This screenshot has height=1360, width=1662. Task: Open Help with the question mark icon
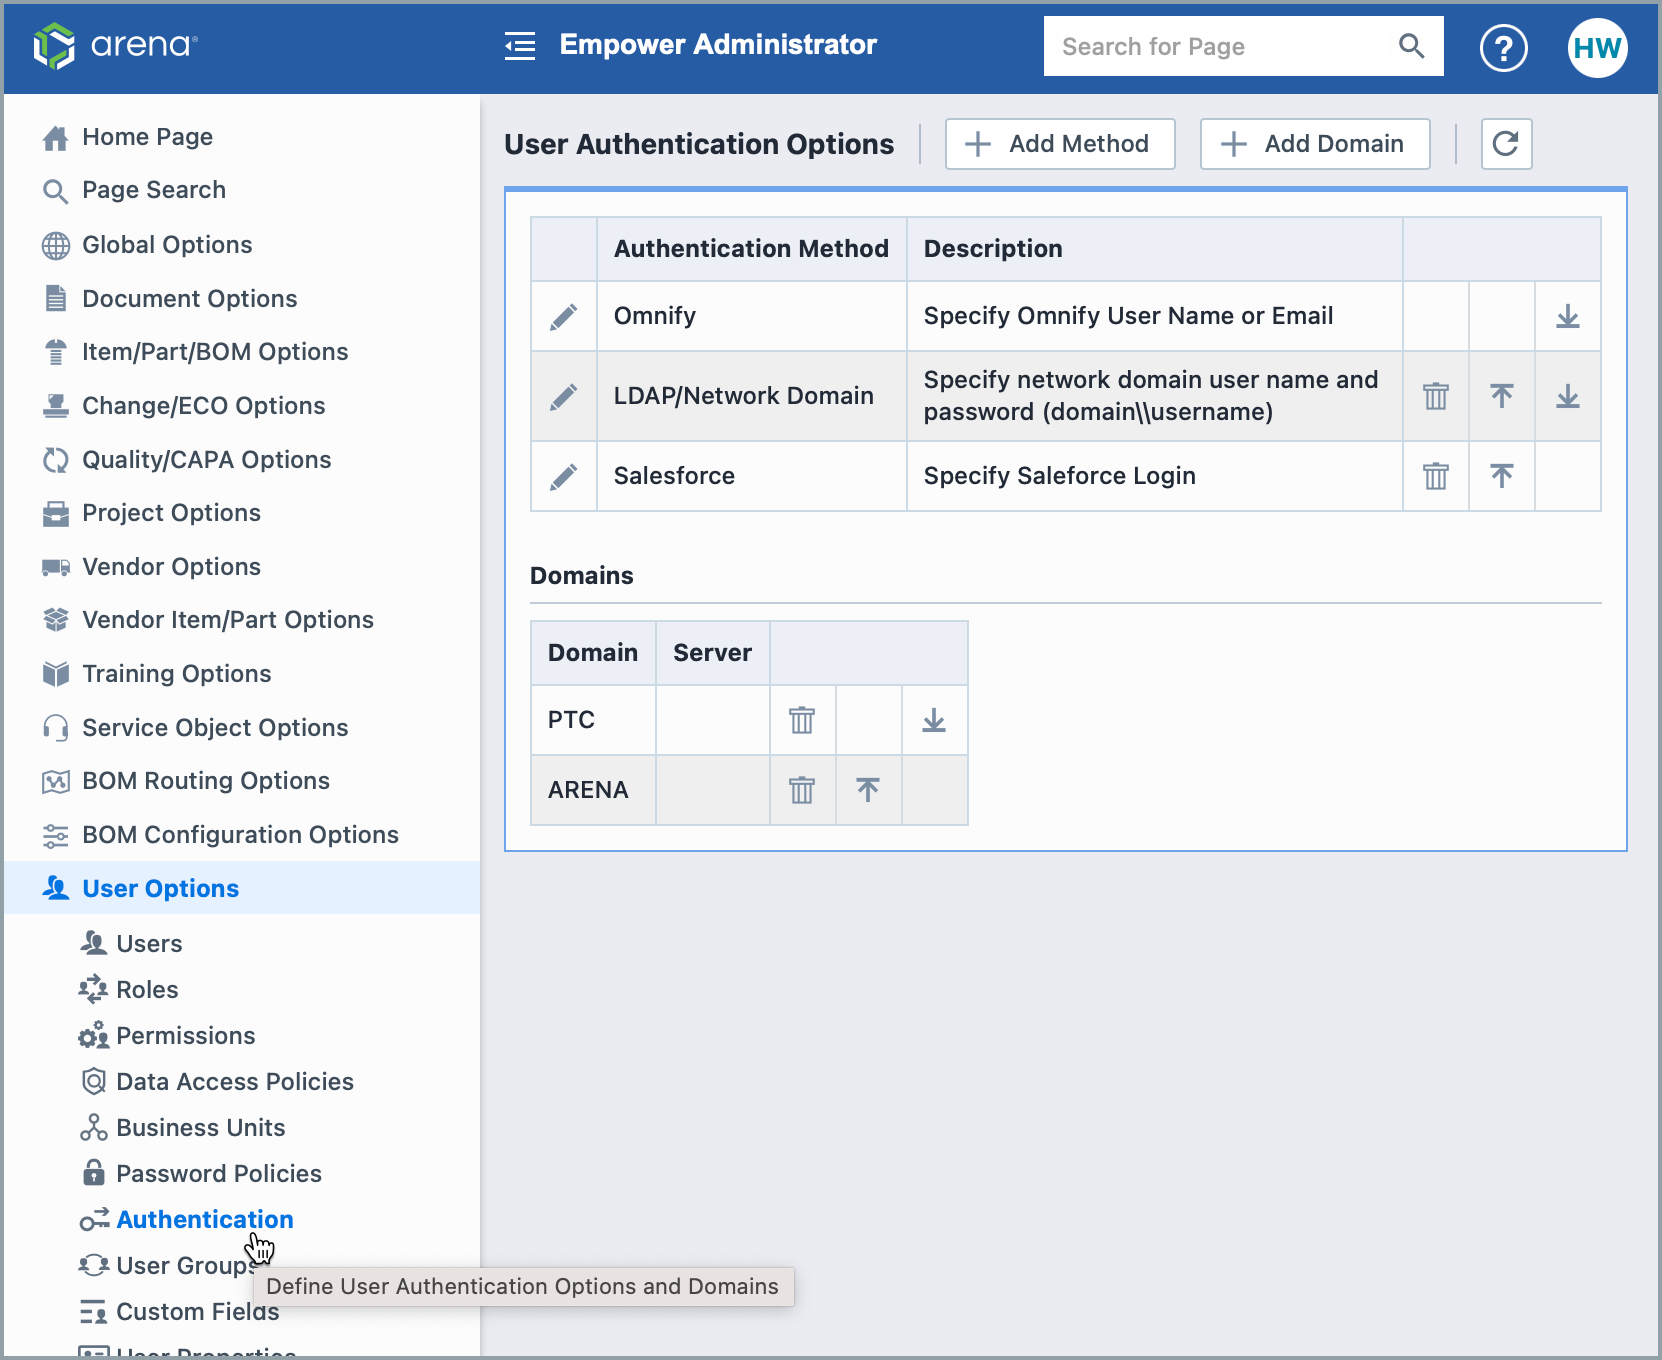(x=1503, y=47)
